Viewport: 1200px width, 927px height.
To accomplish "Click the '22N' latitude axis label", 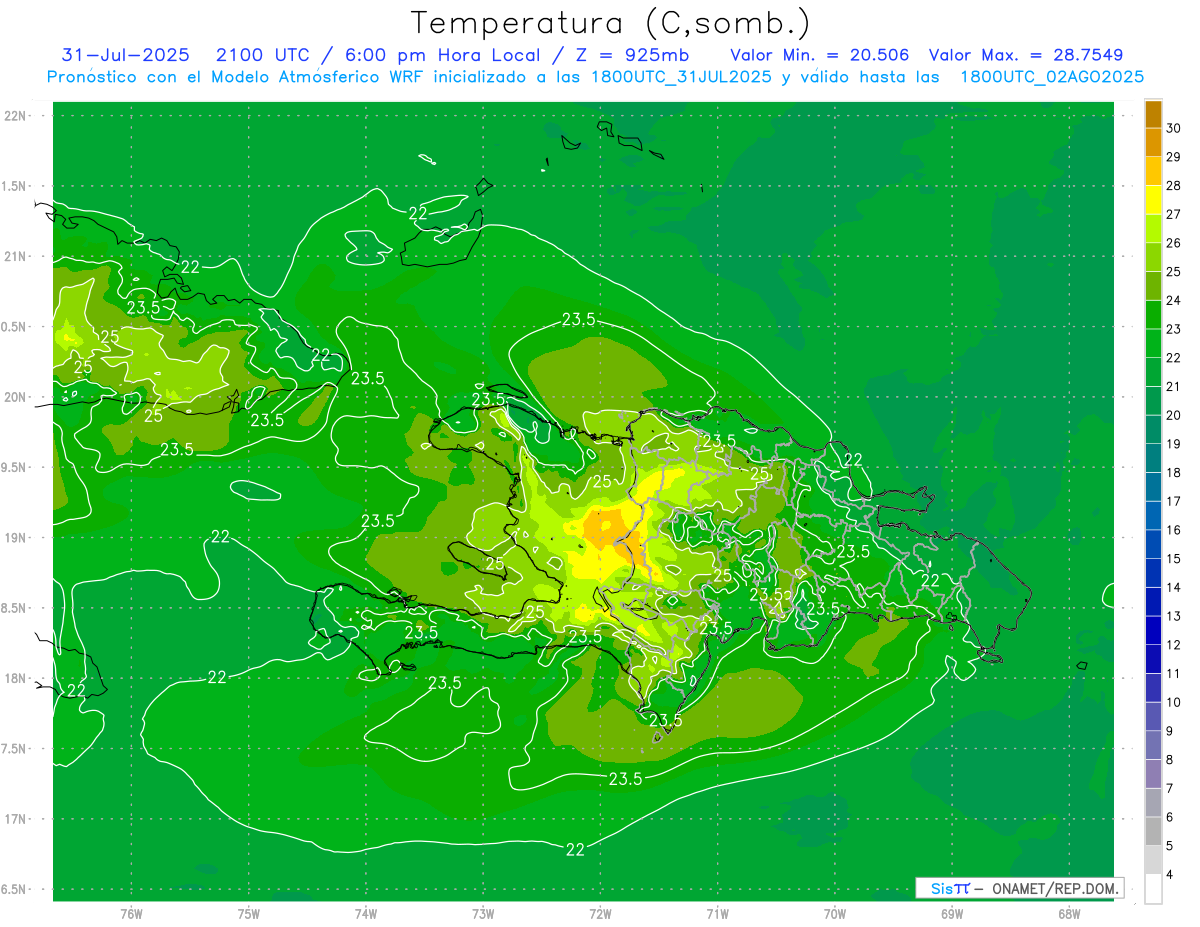I will coord(17,116).
